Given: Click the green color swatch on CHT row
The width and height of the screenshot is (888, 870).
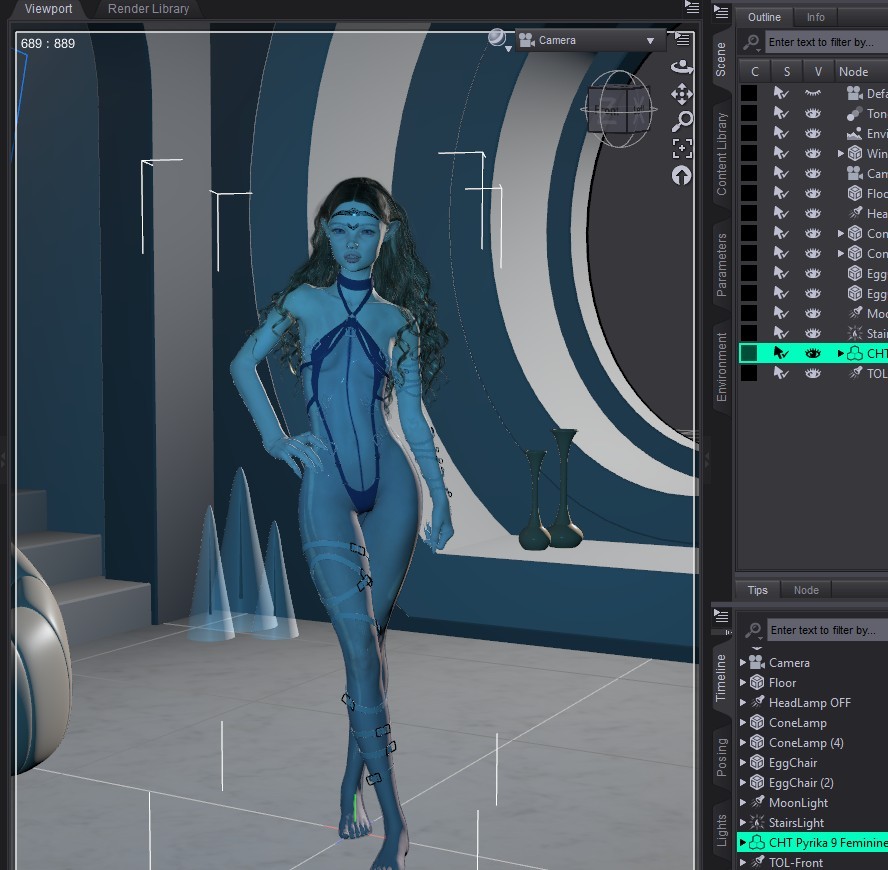Looking at the screenshot, I should tap(749, 353).
